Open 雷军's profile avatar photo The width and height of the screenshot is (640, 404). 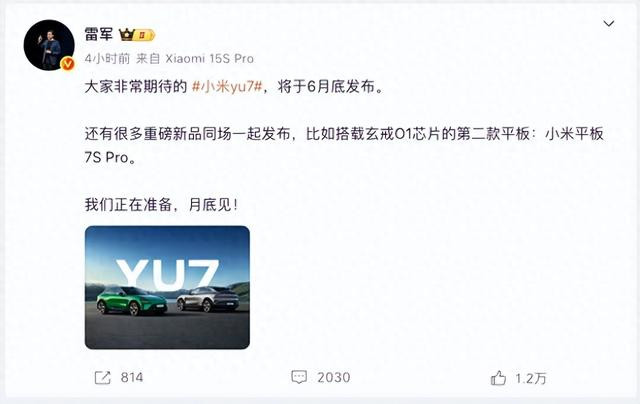click(49, 45)
